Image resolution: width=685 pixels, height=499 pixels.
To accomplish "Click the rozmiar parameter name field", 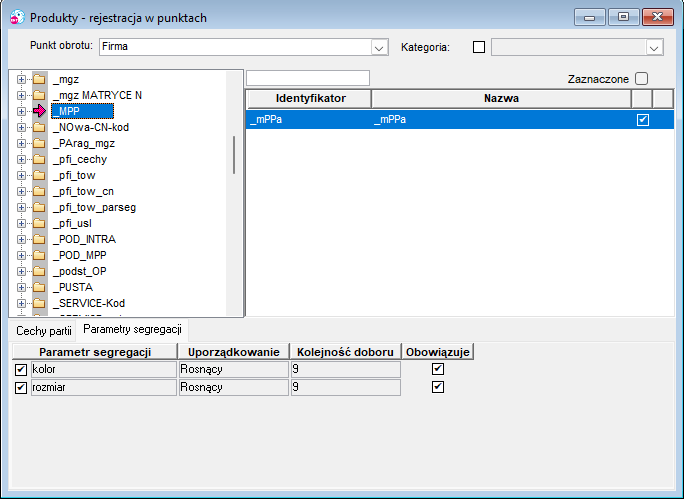I will (104, 387).
